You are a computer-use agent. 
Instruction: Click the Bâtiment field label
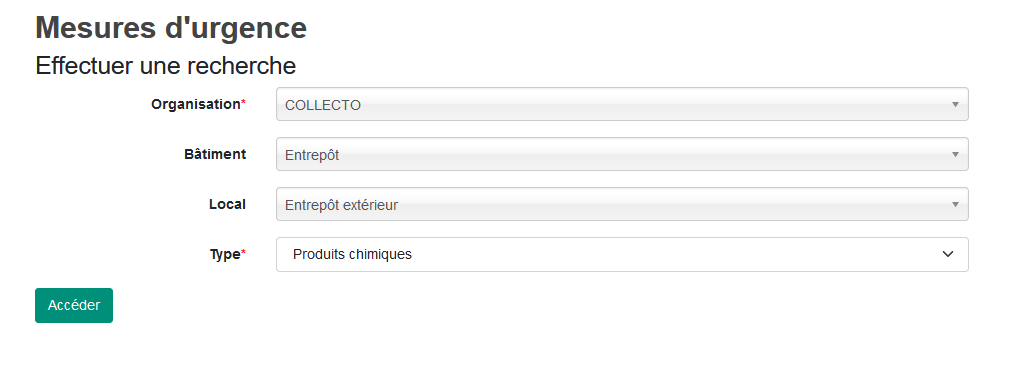(215, 154)
